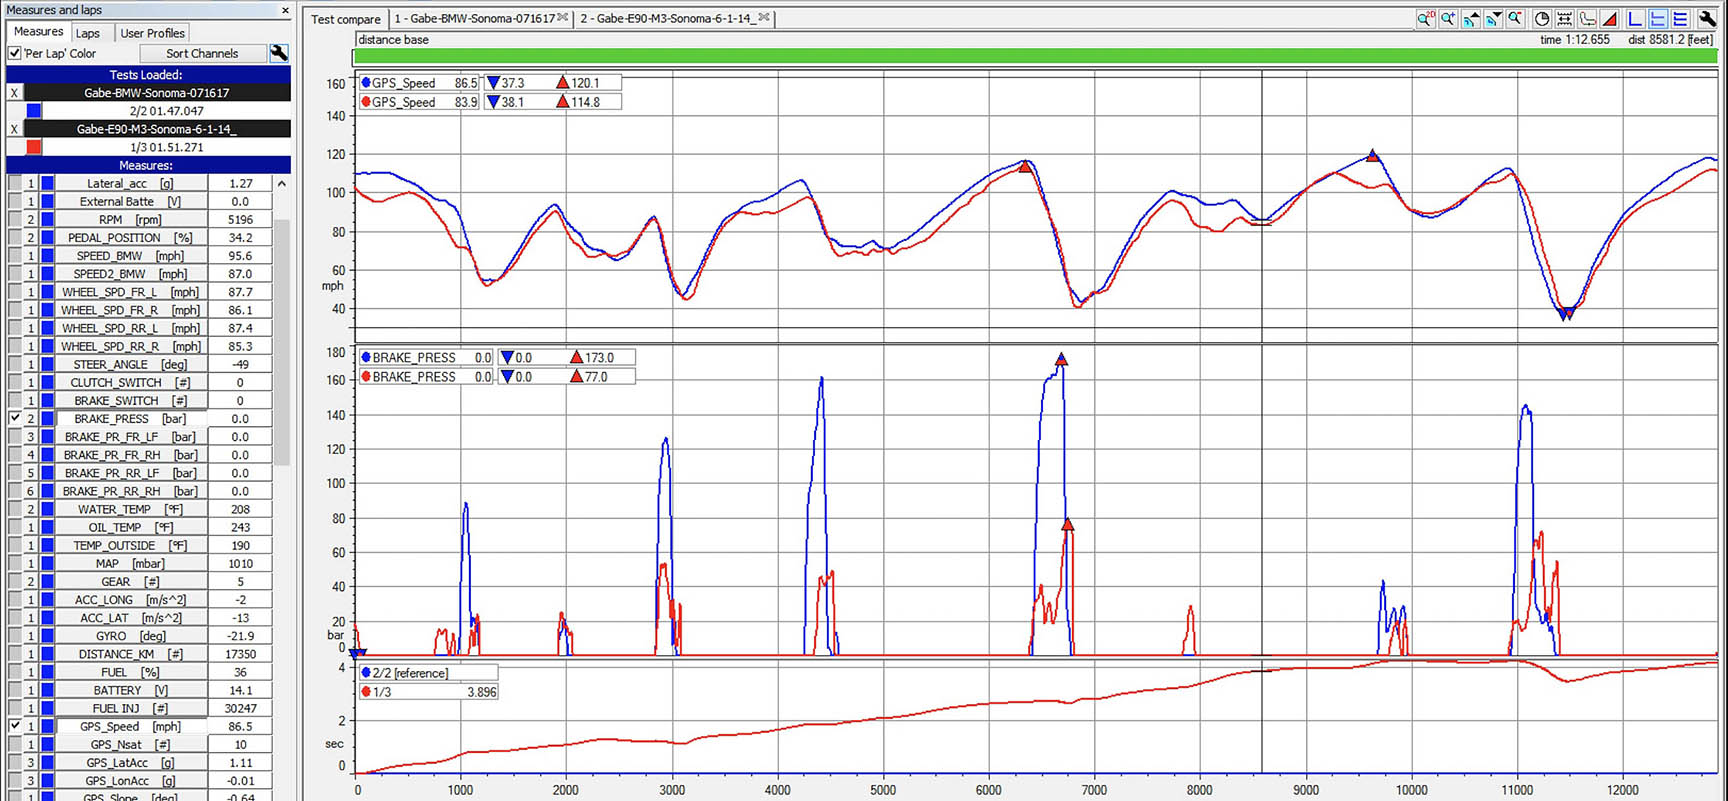Click the FUEL INJ measure name button

(x=131, y=708)
